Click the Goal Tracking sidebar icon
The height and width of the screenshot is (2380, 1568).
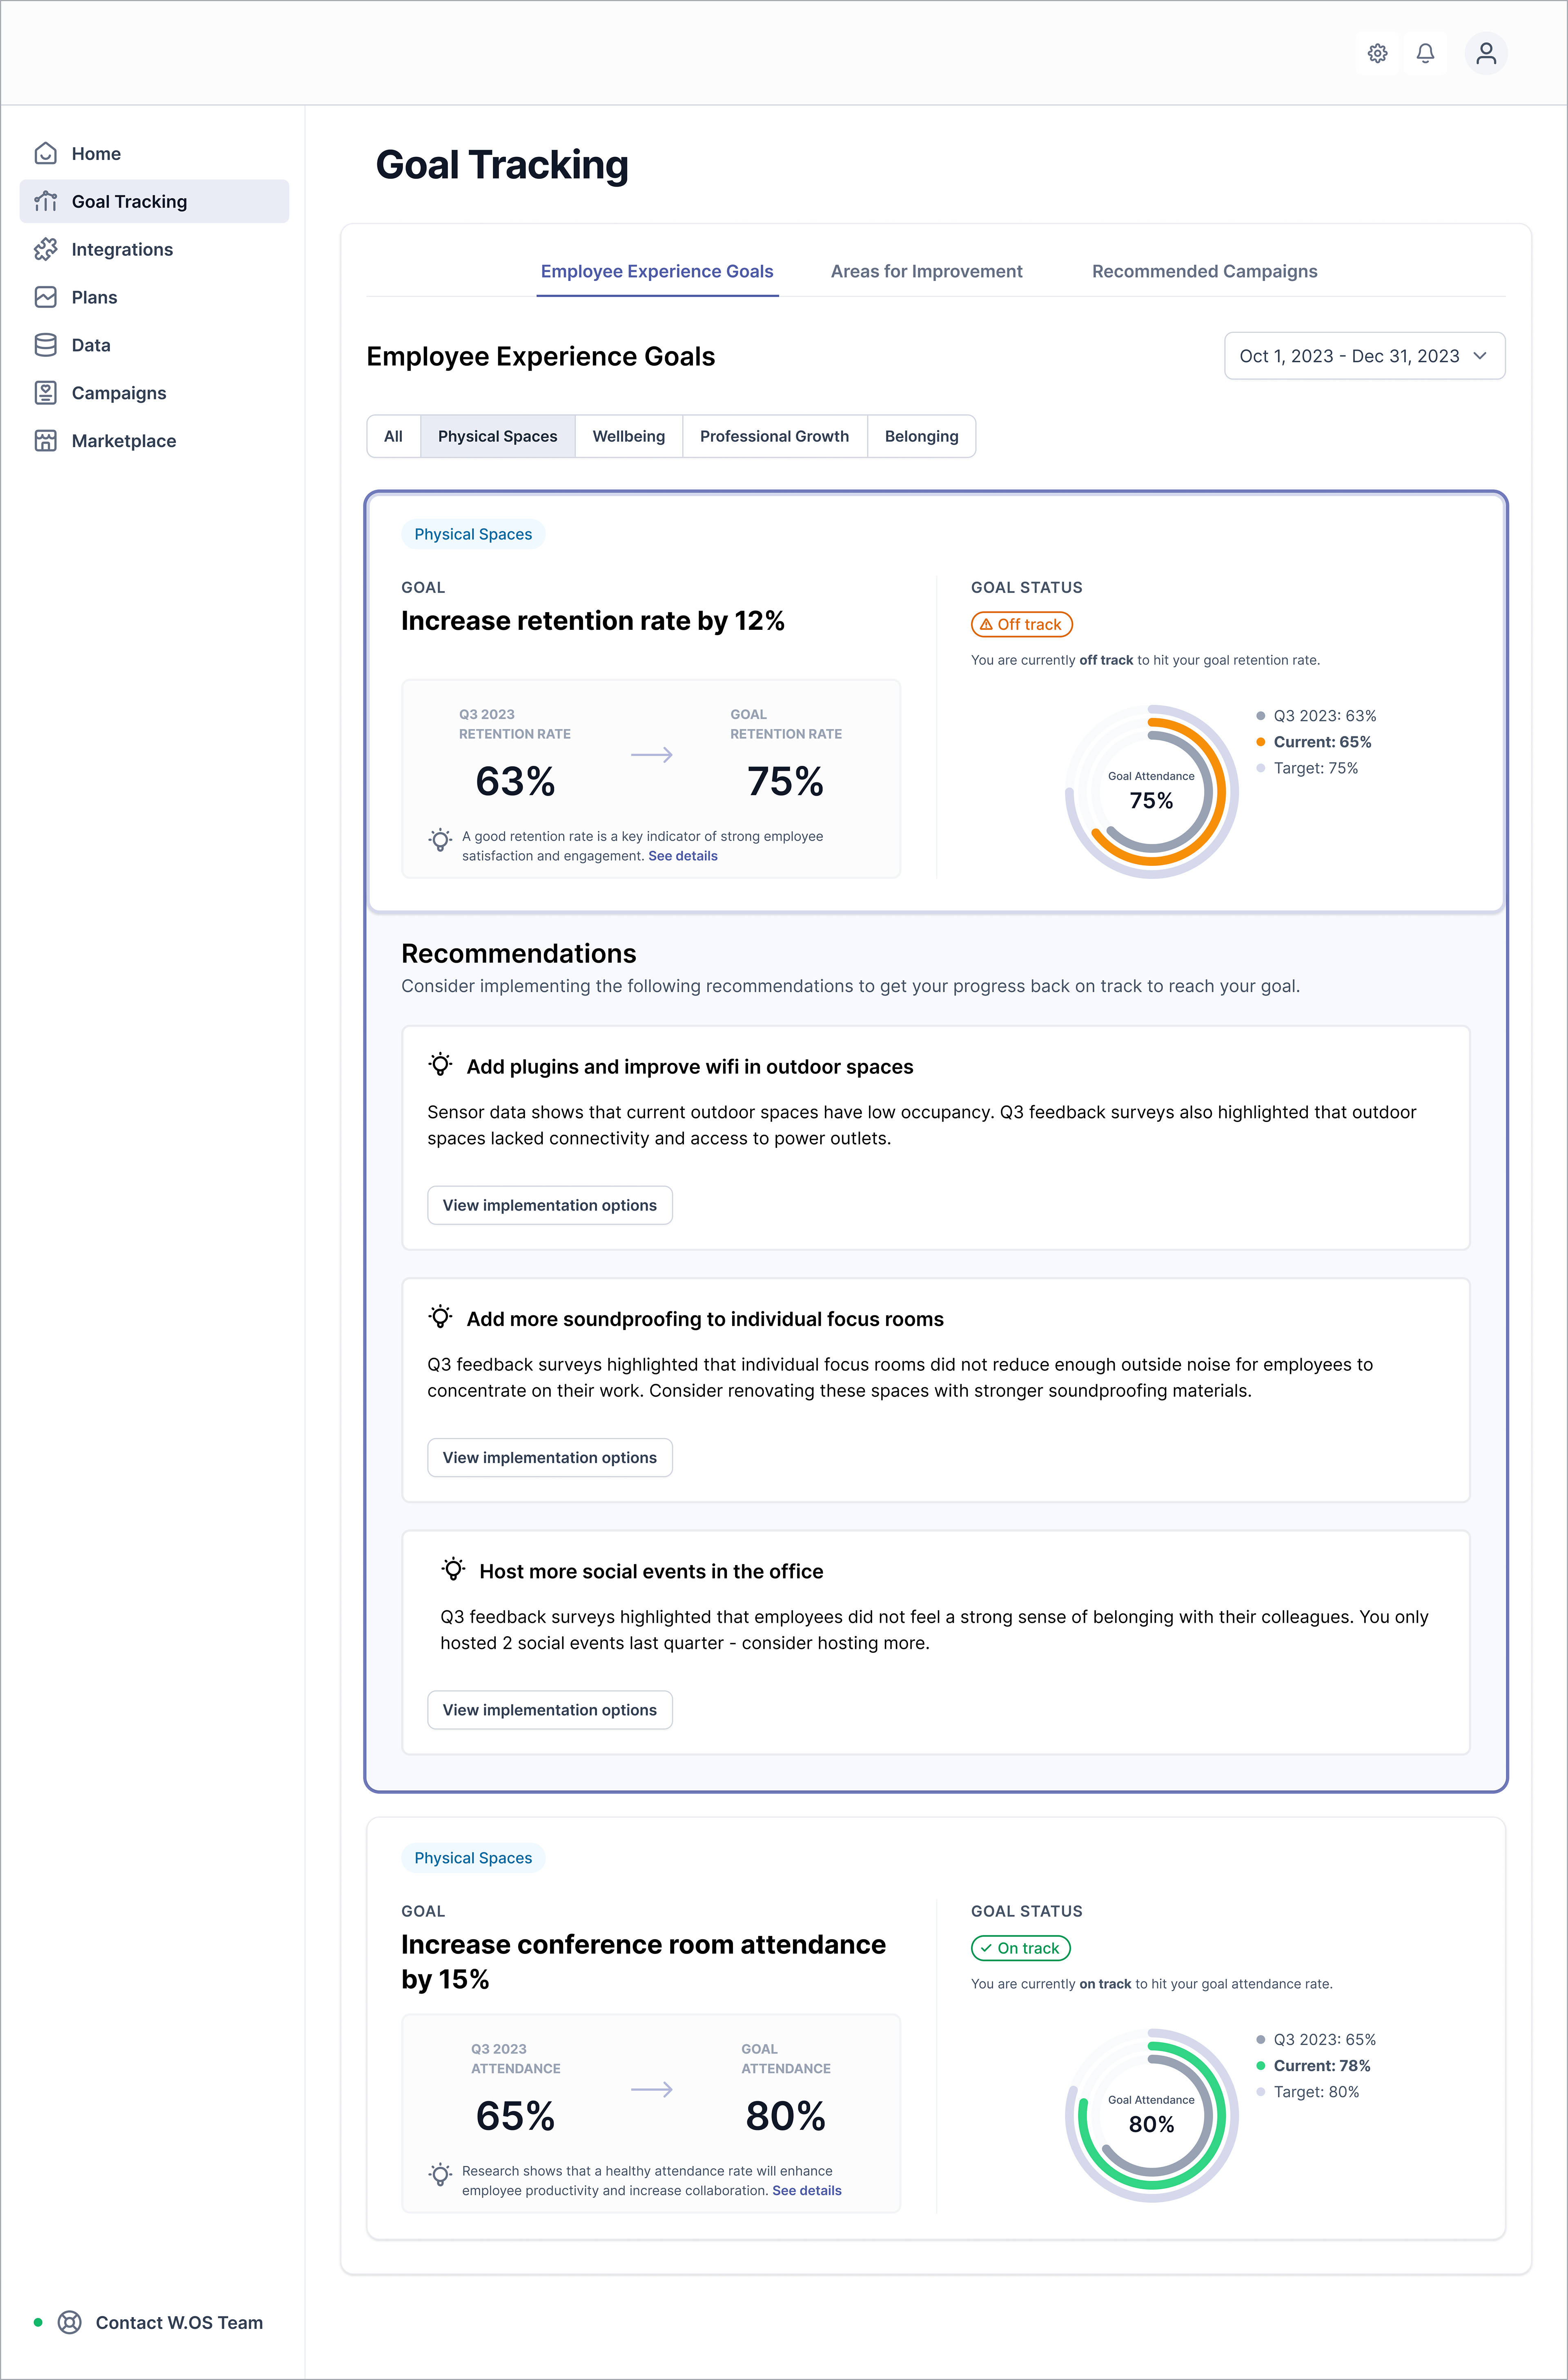(x=45, y=201)
